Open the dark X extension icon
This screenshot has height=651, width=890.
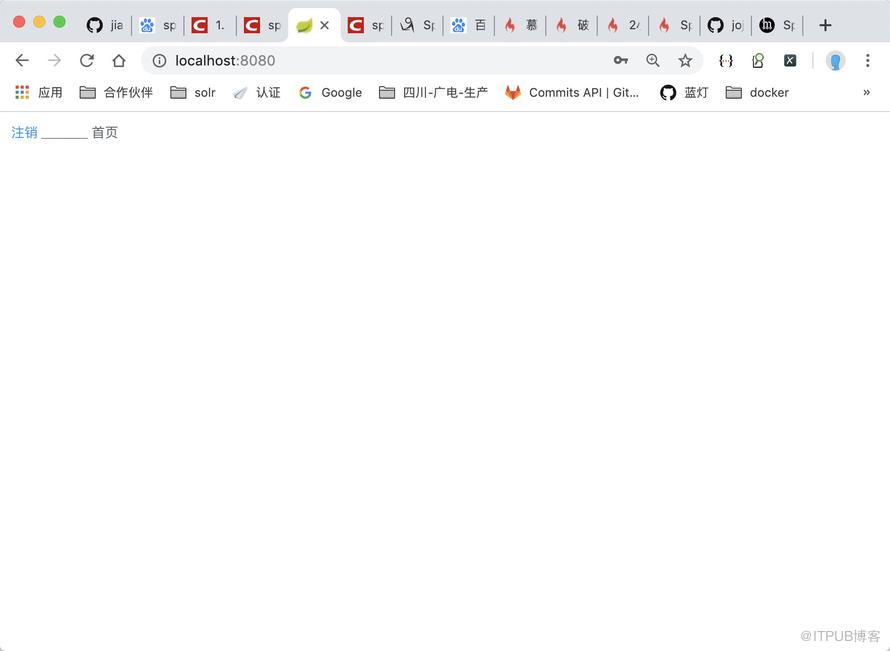point(790,61)
